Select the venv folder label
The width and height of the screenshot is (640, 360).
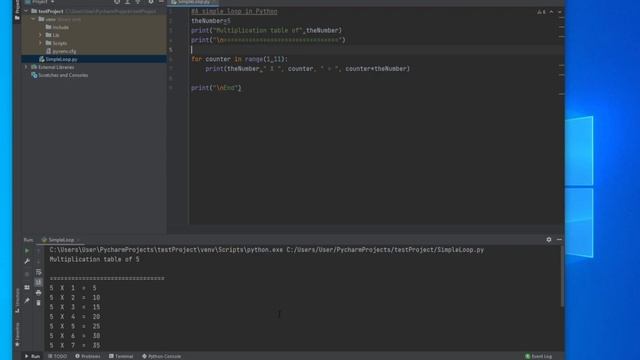point(51,19)
